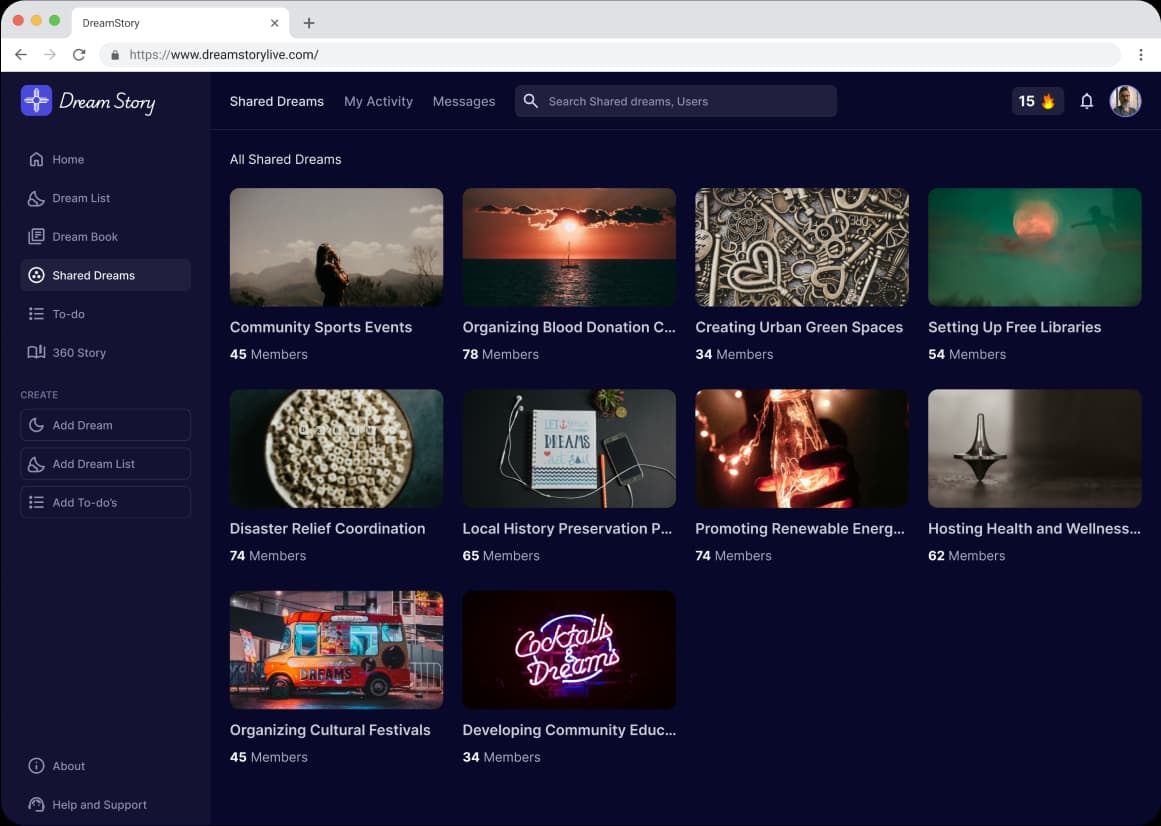Open 360 Story in the sidebar
The image size is (1161, 826).
click(x=105, y=352)
